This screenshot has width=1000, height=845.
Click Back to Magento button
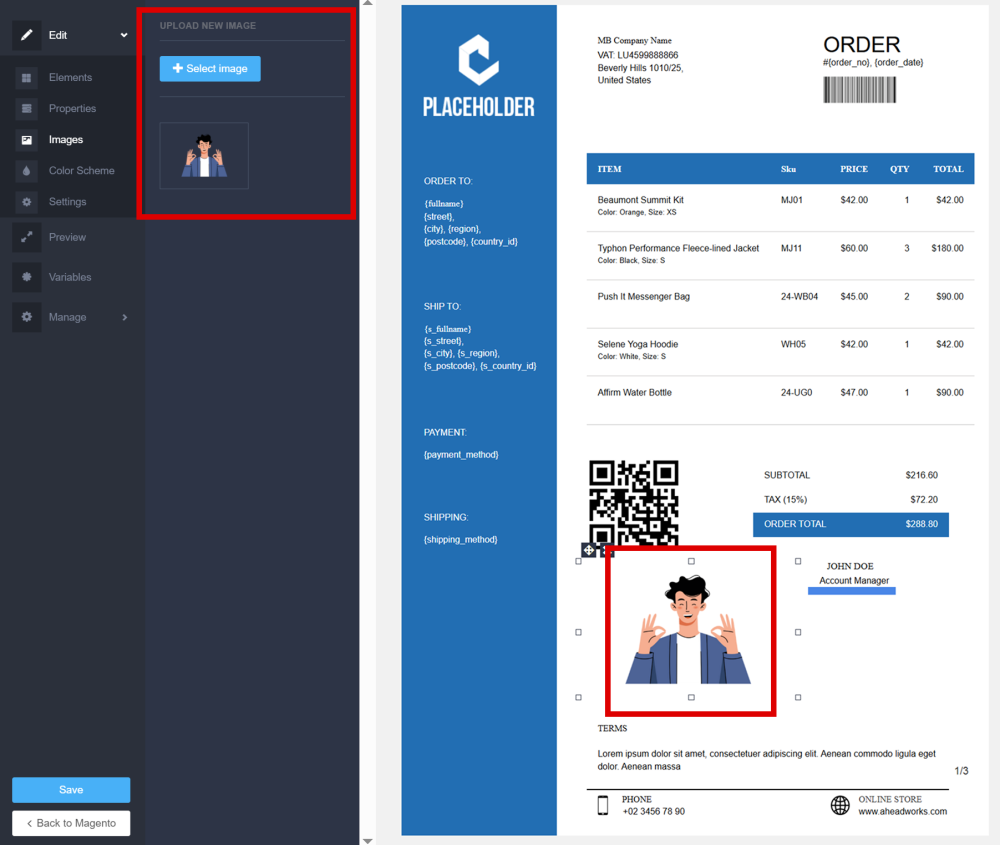pyautogui.click(x=71, y=823)
